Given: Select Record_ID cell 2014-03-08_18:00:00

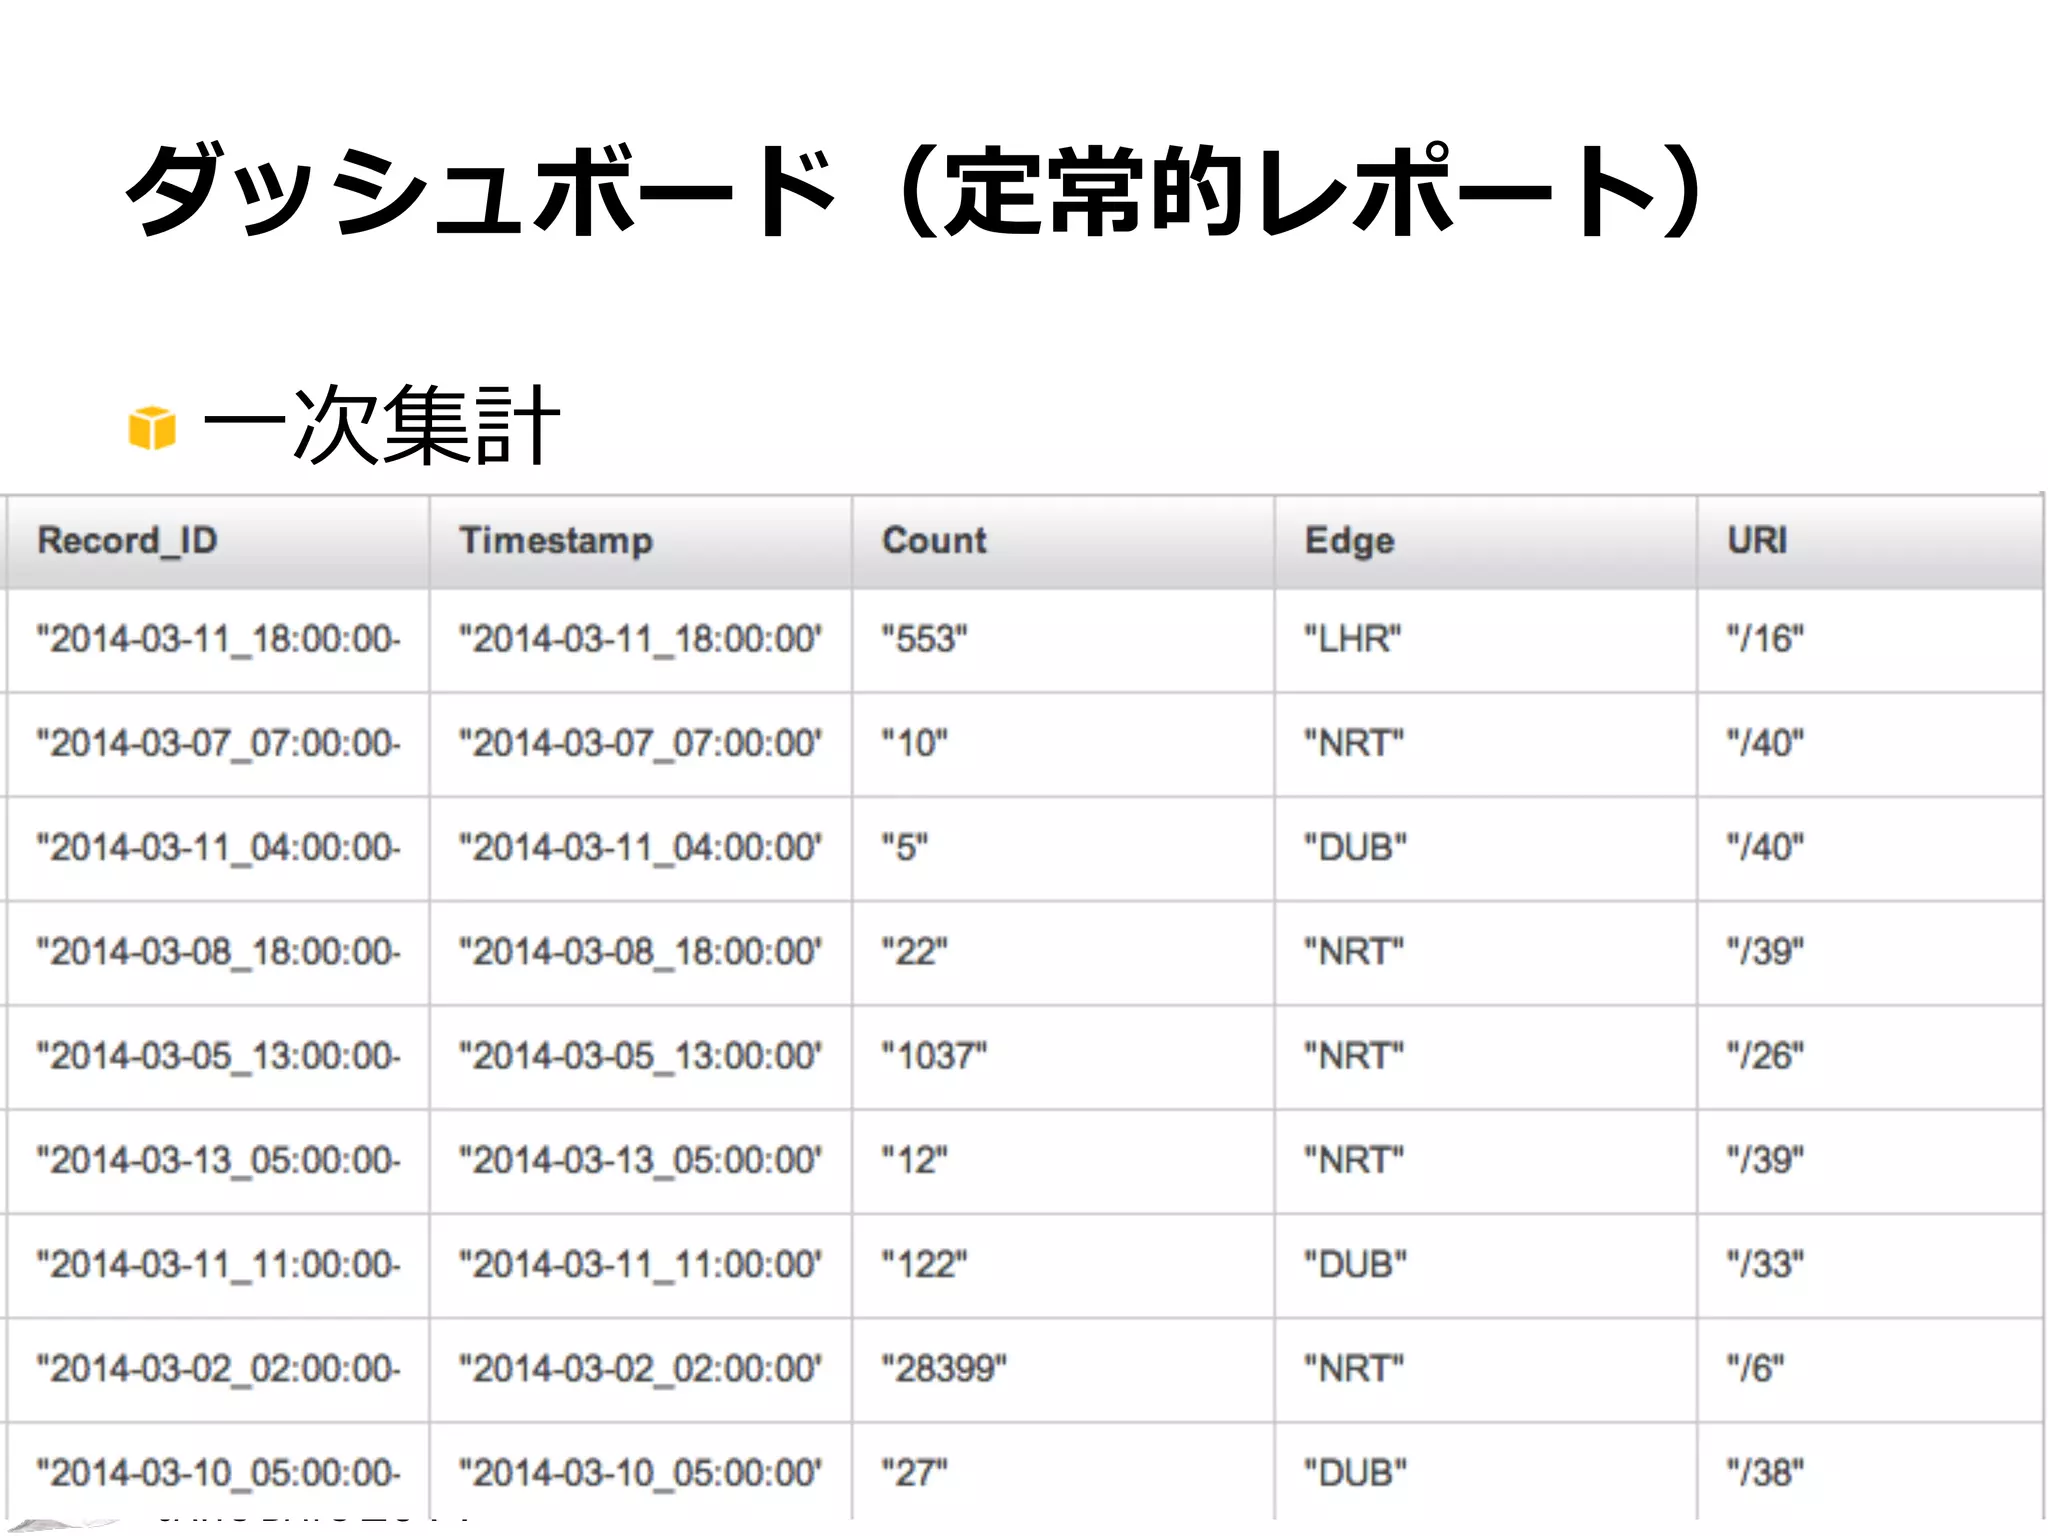Looking at the screenshot, I should tap(218, 952).
